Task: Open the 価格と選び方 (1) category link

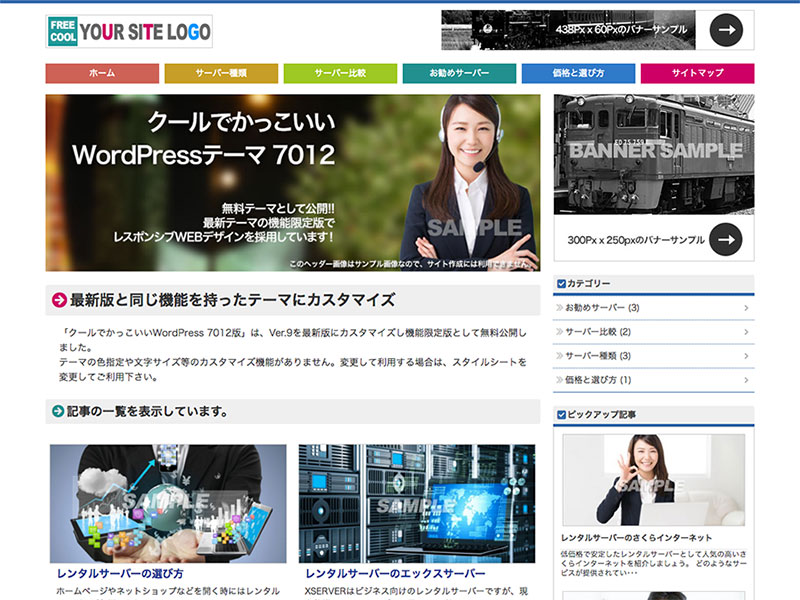Action: coord(598,380)
